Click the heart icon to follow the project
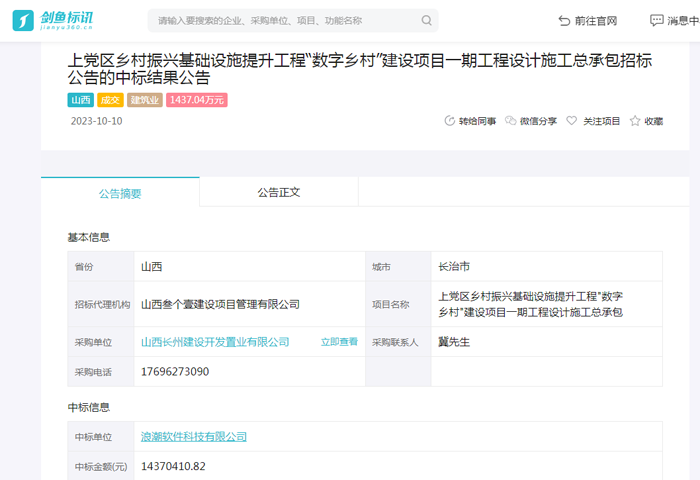 (x=571, y=121)
